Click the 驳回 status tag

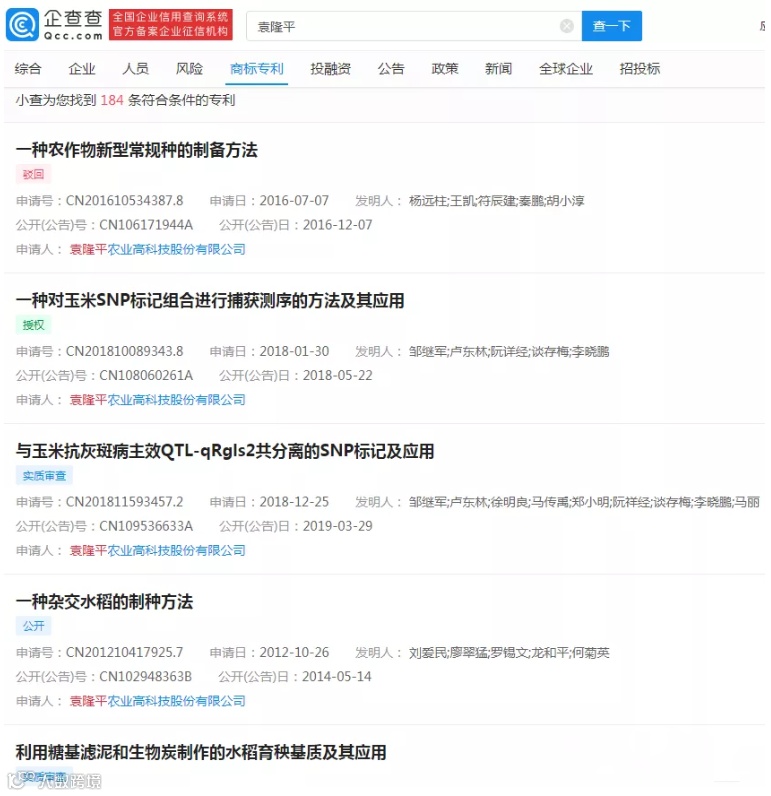click(33, 174)
